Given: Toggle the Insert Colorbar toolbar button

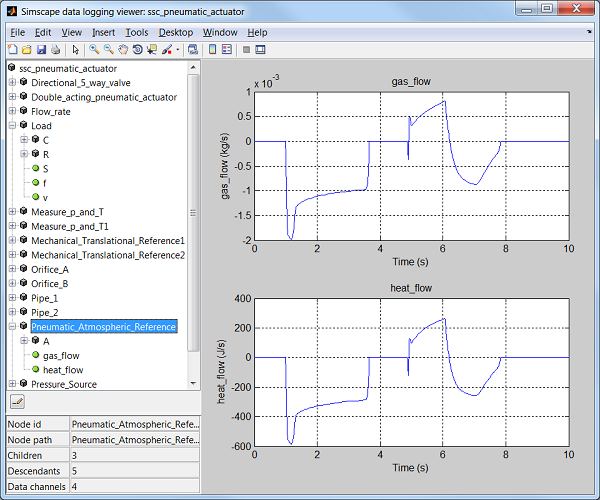Looking at the screenshot, I should tap(210, 49).
